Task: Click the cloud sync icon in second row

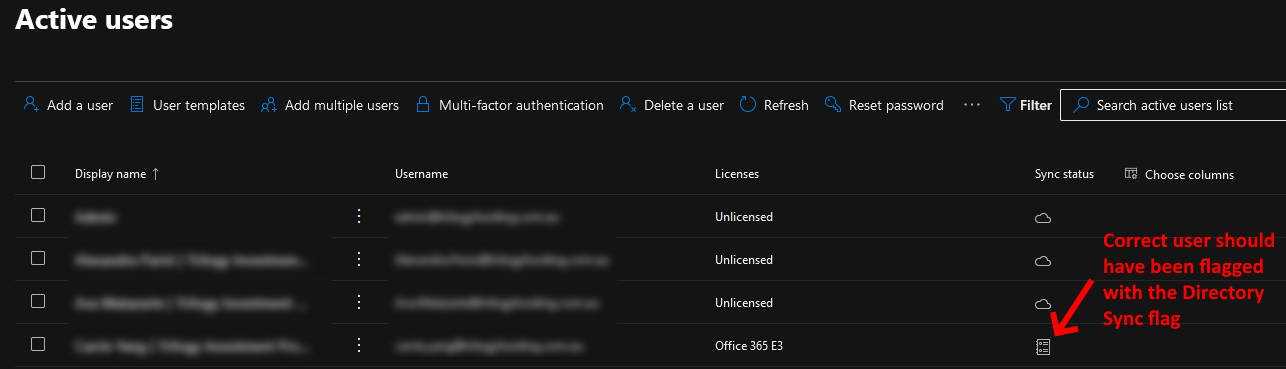Action: [1043, 261]
